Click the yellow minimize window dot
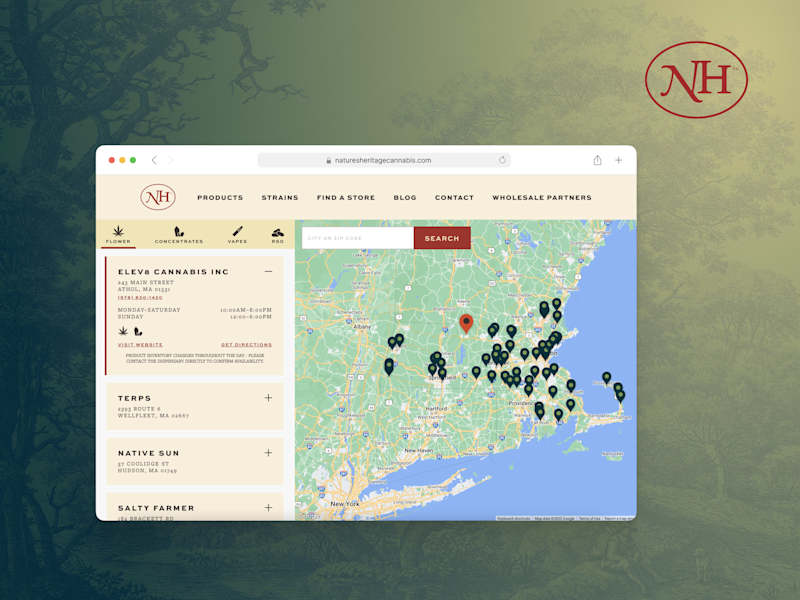Viewport: 800px width, 600px height. (122, 160)
